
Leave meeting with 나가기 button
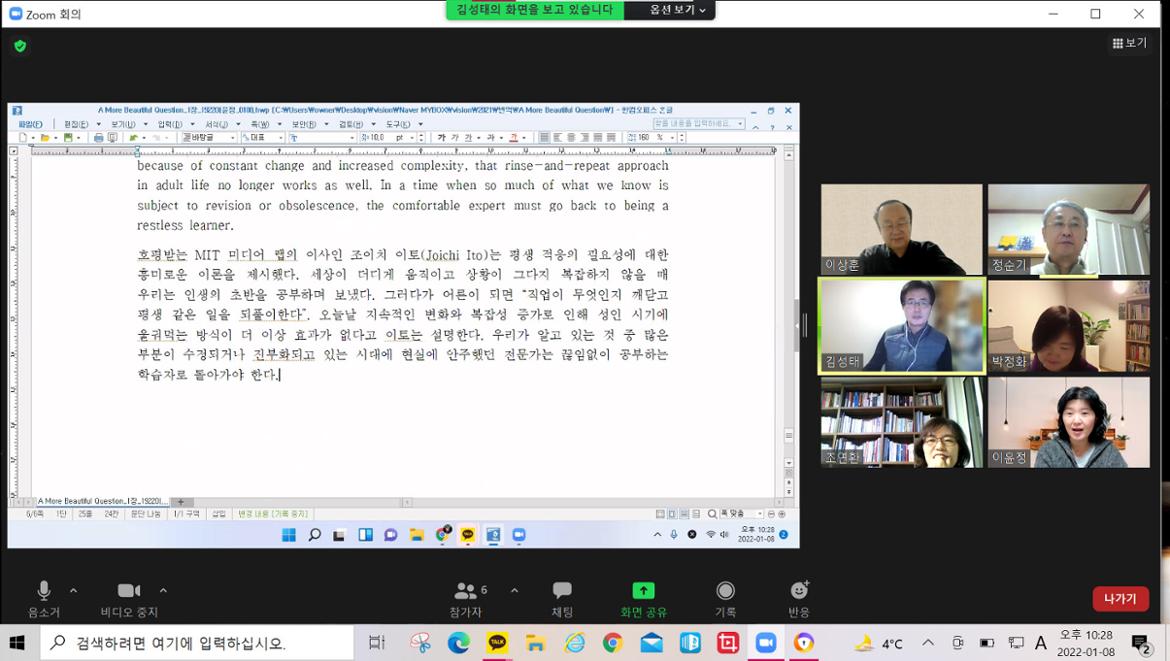1120,598
